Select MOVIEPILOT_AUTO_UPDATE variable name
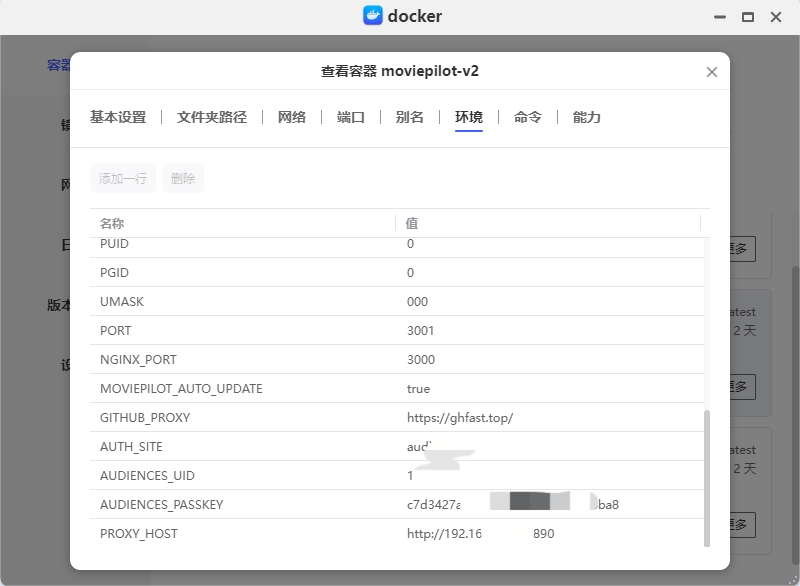This screenshot has width=800, height=586. tap(181, 389)
